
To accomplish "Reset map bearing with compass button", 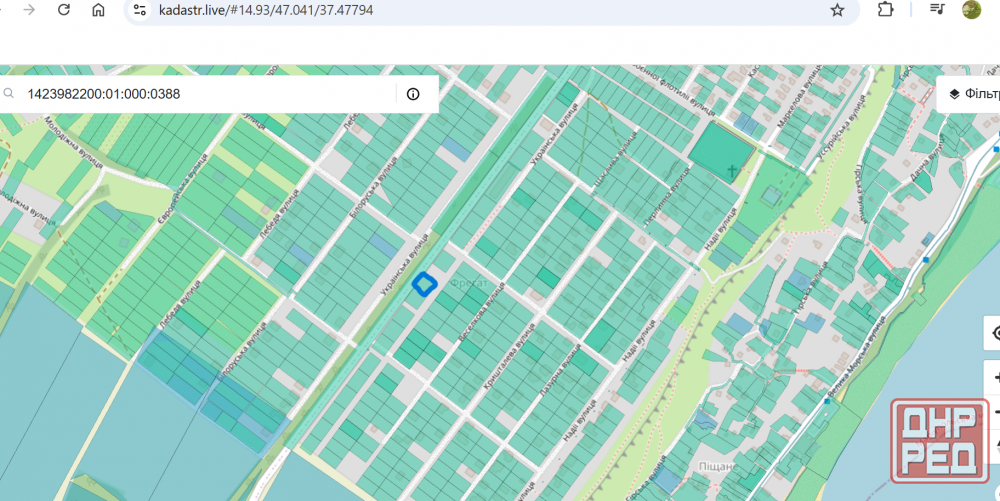I will (994, 440).
